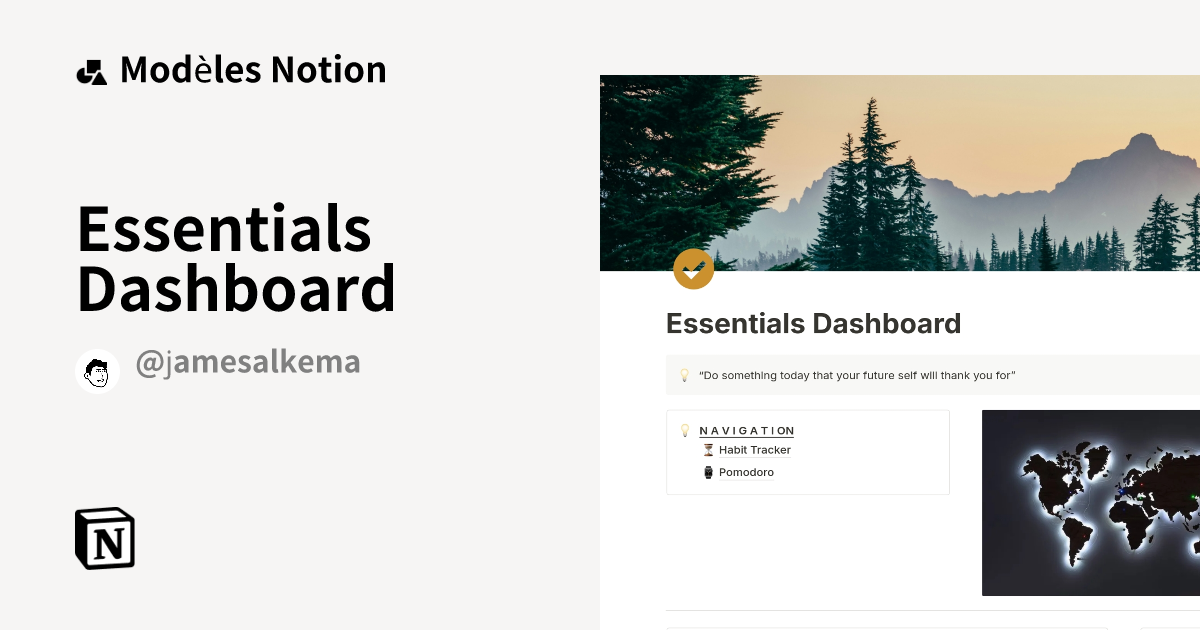The image size is (1200, 630).
Task: Click the Modèles Notion logo icon
Action: tap(91, 70)
